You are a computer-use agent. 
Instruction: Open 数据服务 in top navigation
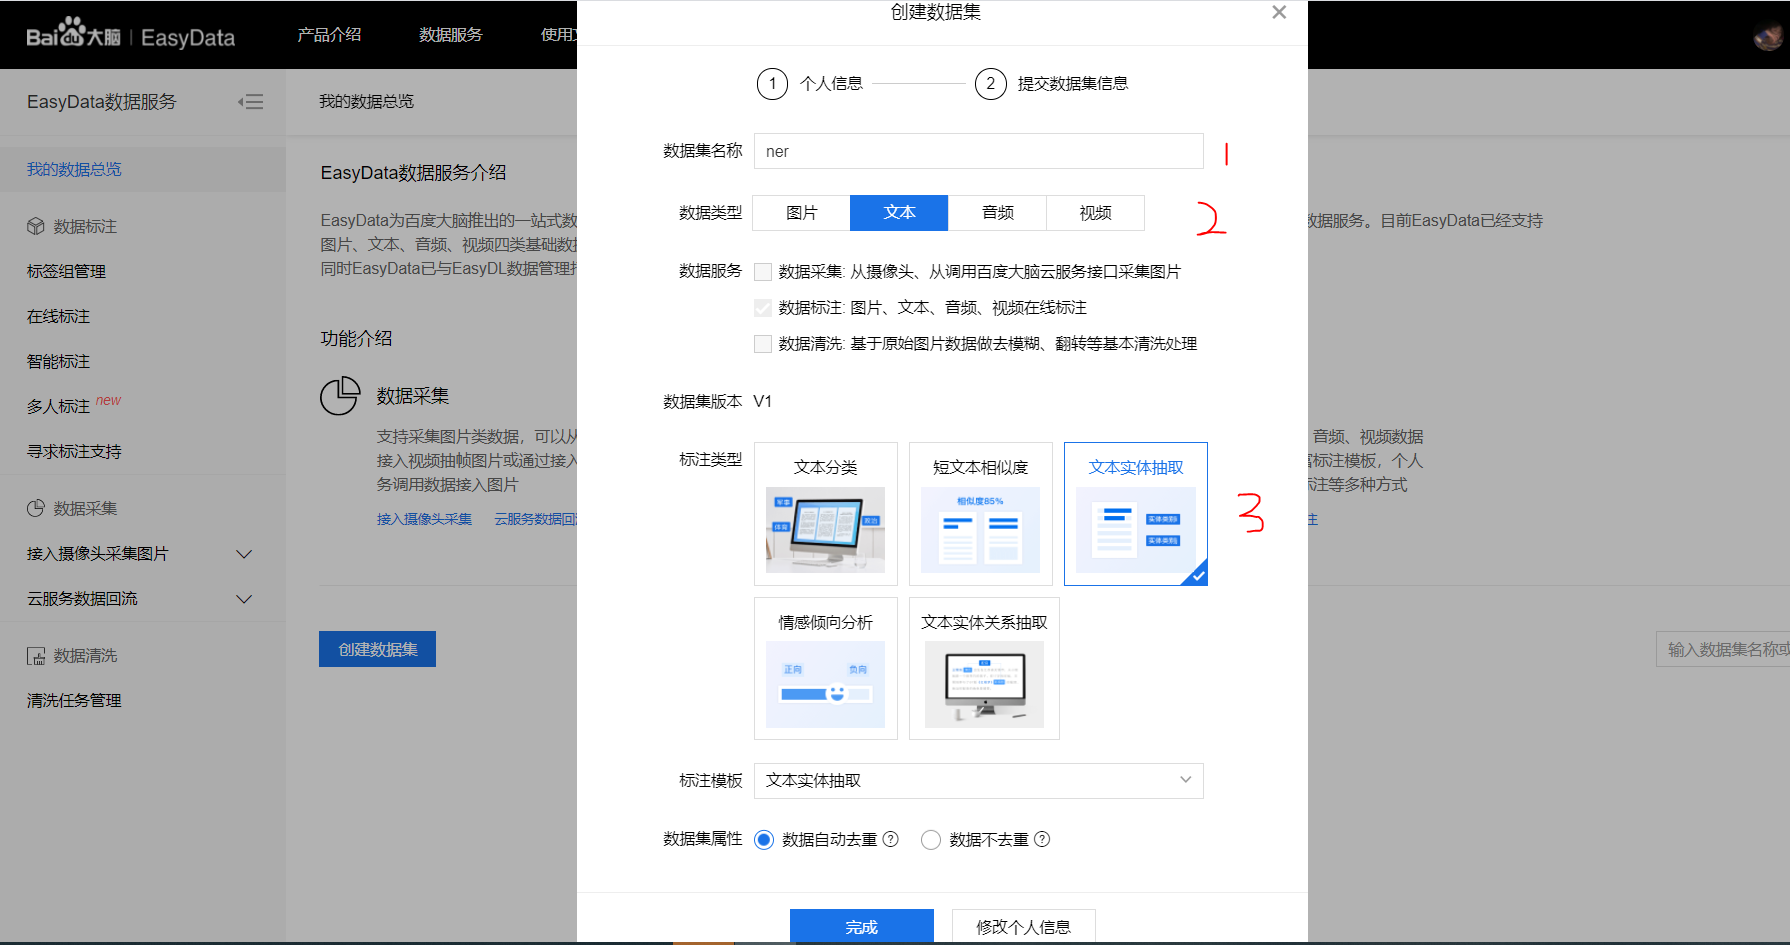coord(451,35)
